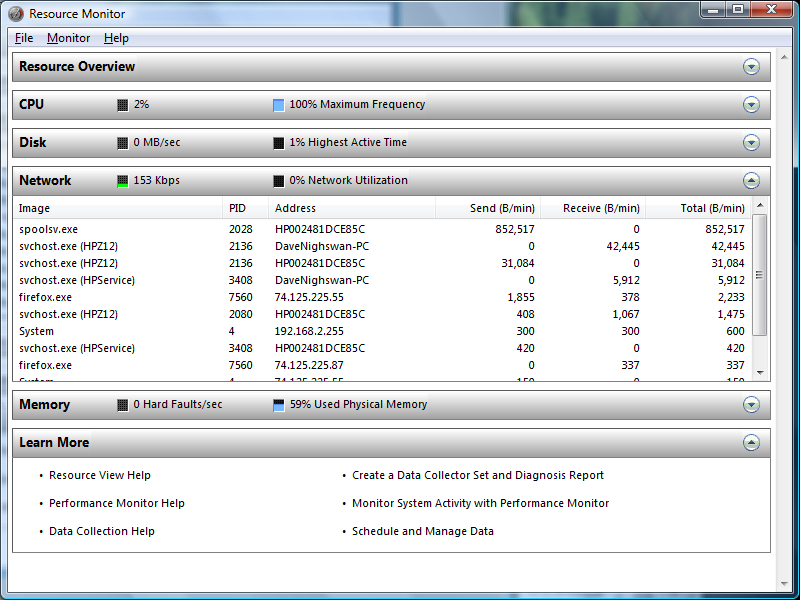The width and height of the screenshot is (800, 600).
Task: Sort network list by Address column
Action: coord(352,208)
